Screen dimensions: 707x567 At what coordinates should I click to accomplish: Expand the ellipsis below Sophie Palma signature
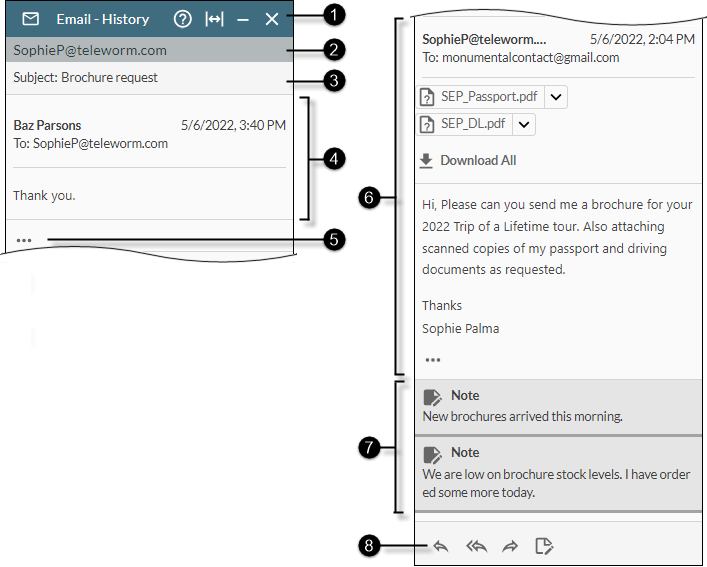[432, 359]
